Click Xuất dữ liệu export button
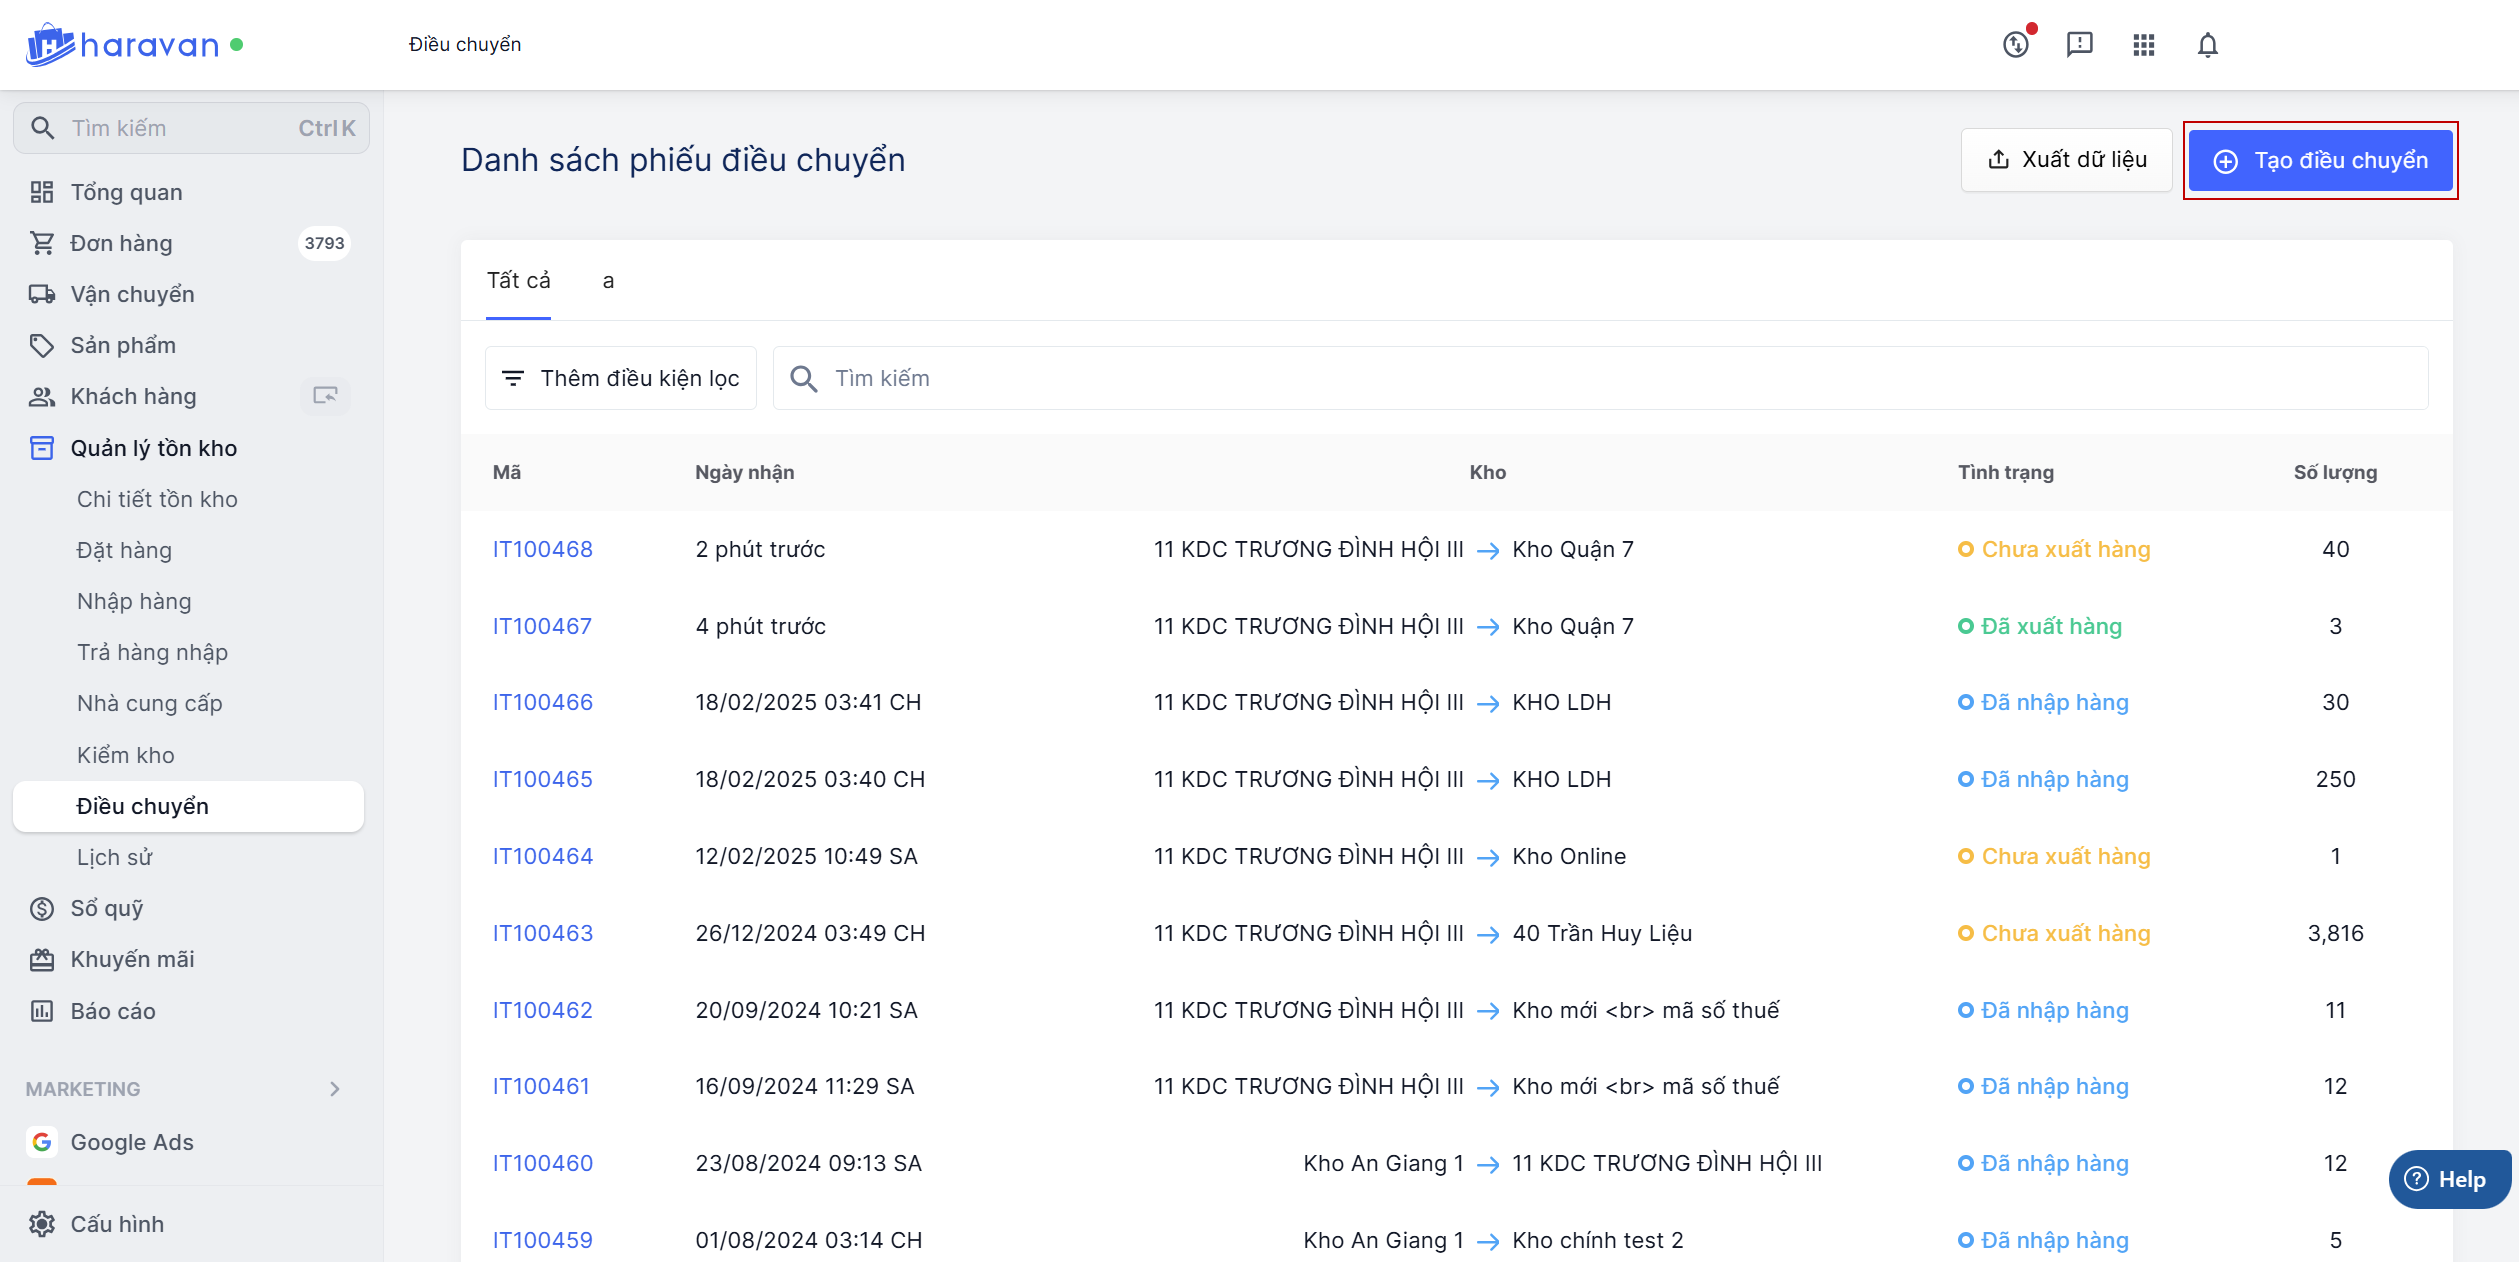2519x1262 pixels. [2066, 160]
